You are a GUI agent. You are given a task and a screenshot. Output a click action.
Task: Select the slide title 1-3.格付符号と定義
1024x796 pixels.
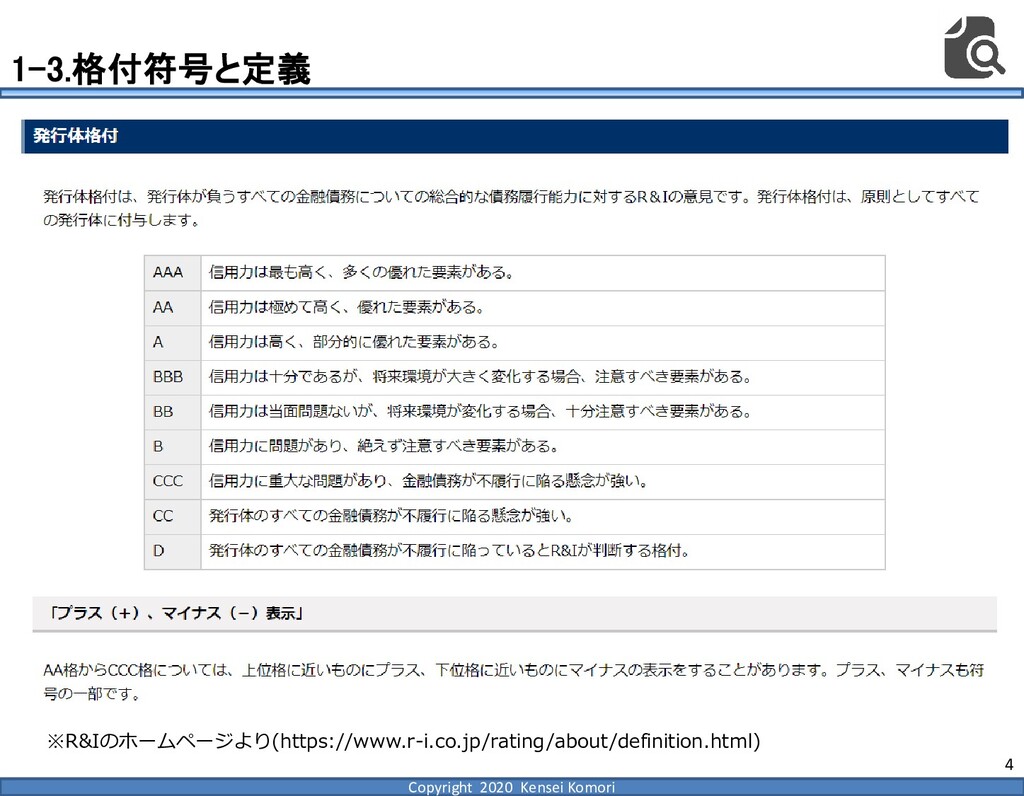[161, 69]
